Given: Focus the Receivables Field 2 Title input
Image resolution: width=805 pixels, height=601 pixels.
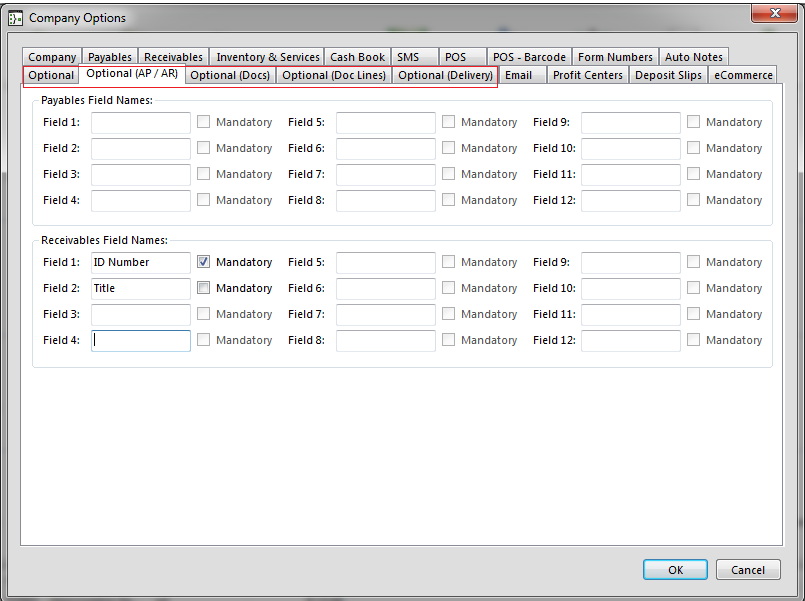Looking at the screenshot, I should 140,288.
